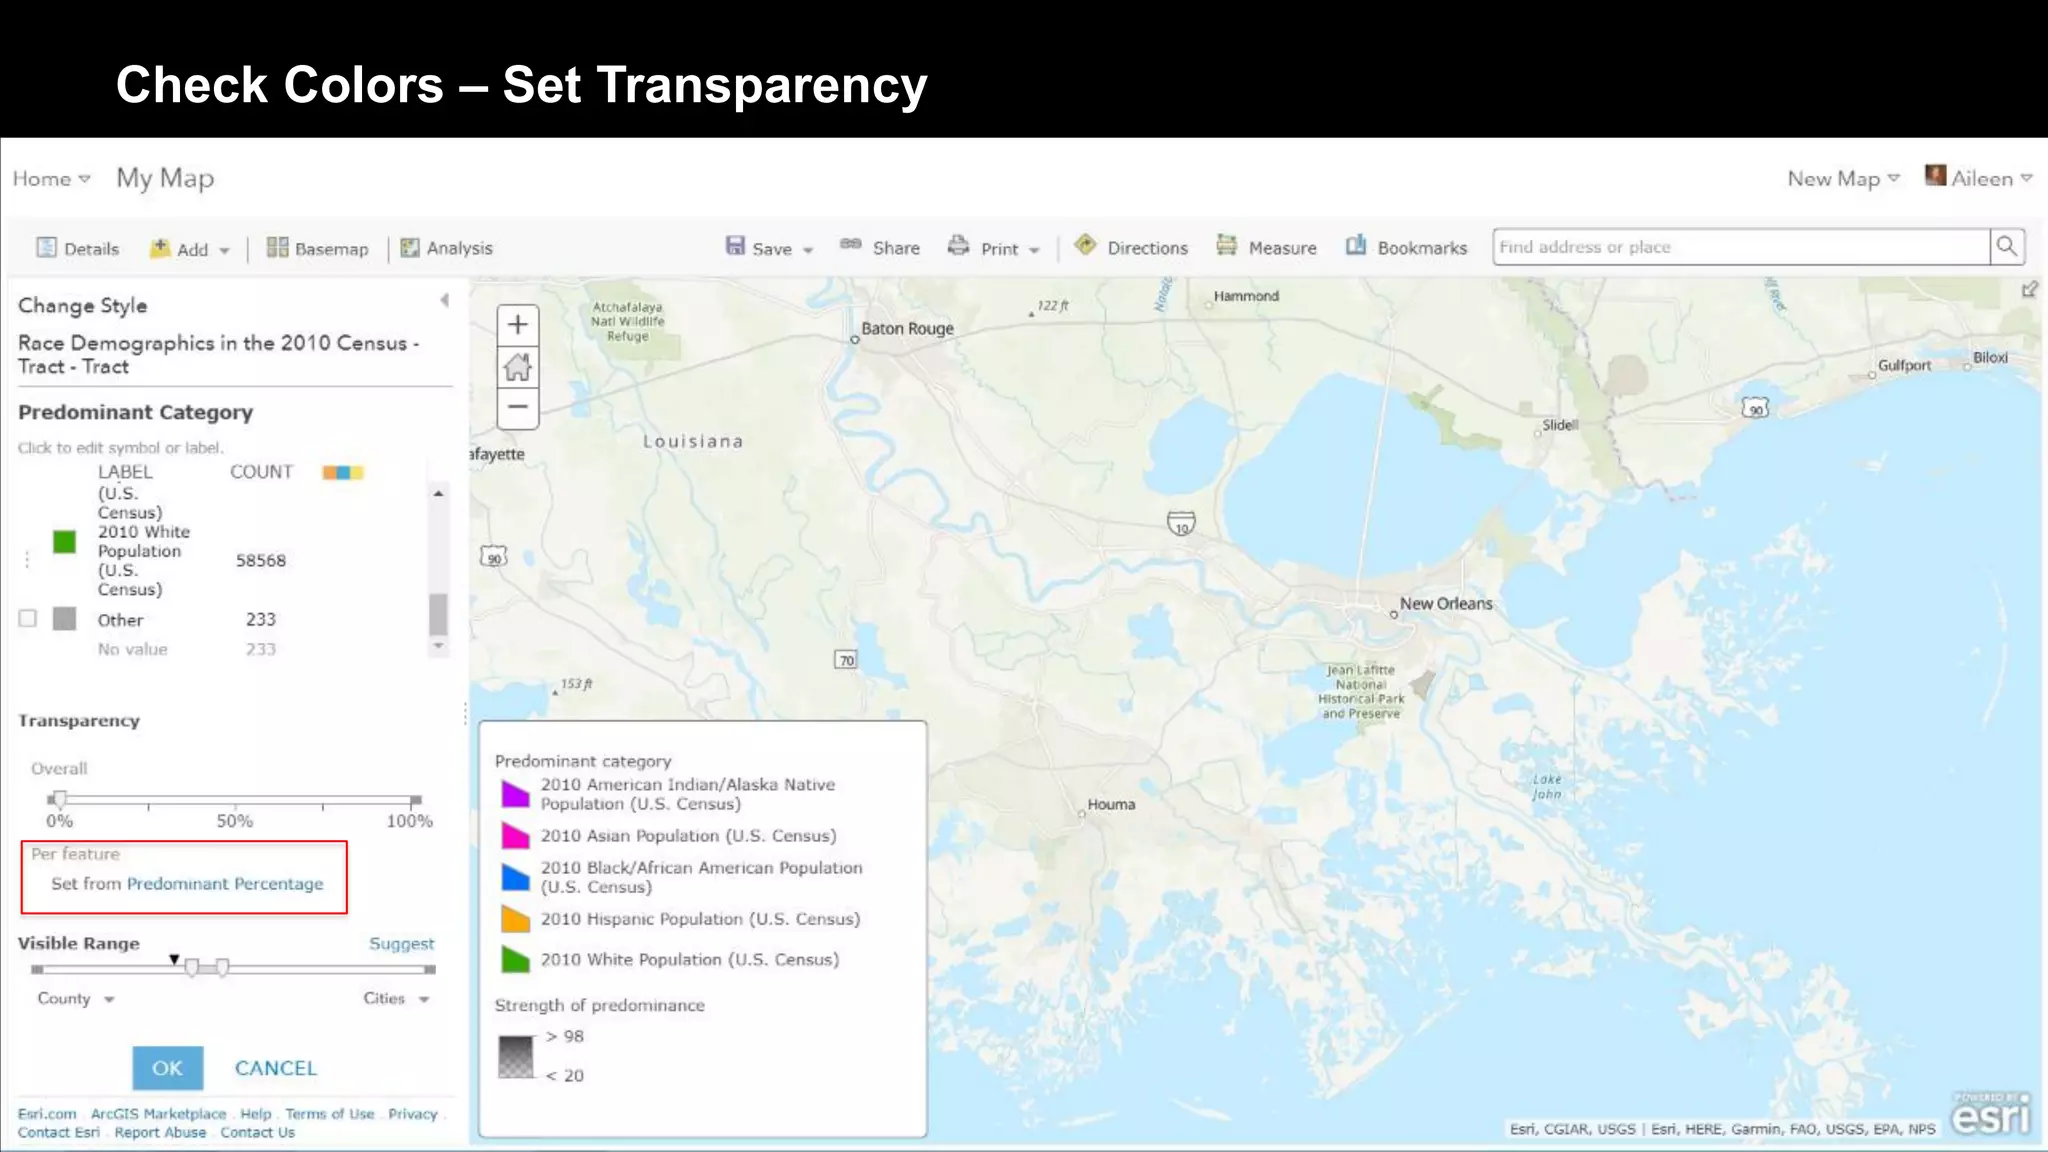Image resolution: width=2048 pixels, height=1152 pixels.
Task: Open the Aileen account menu
Action: click(1991, 179)
